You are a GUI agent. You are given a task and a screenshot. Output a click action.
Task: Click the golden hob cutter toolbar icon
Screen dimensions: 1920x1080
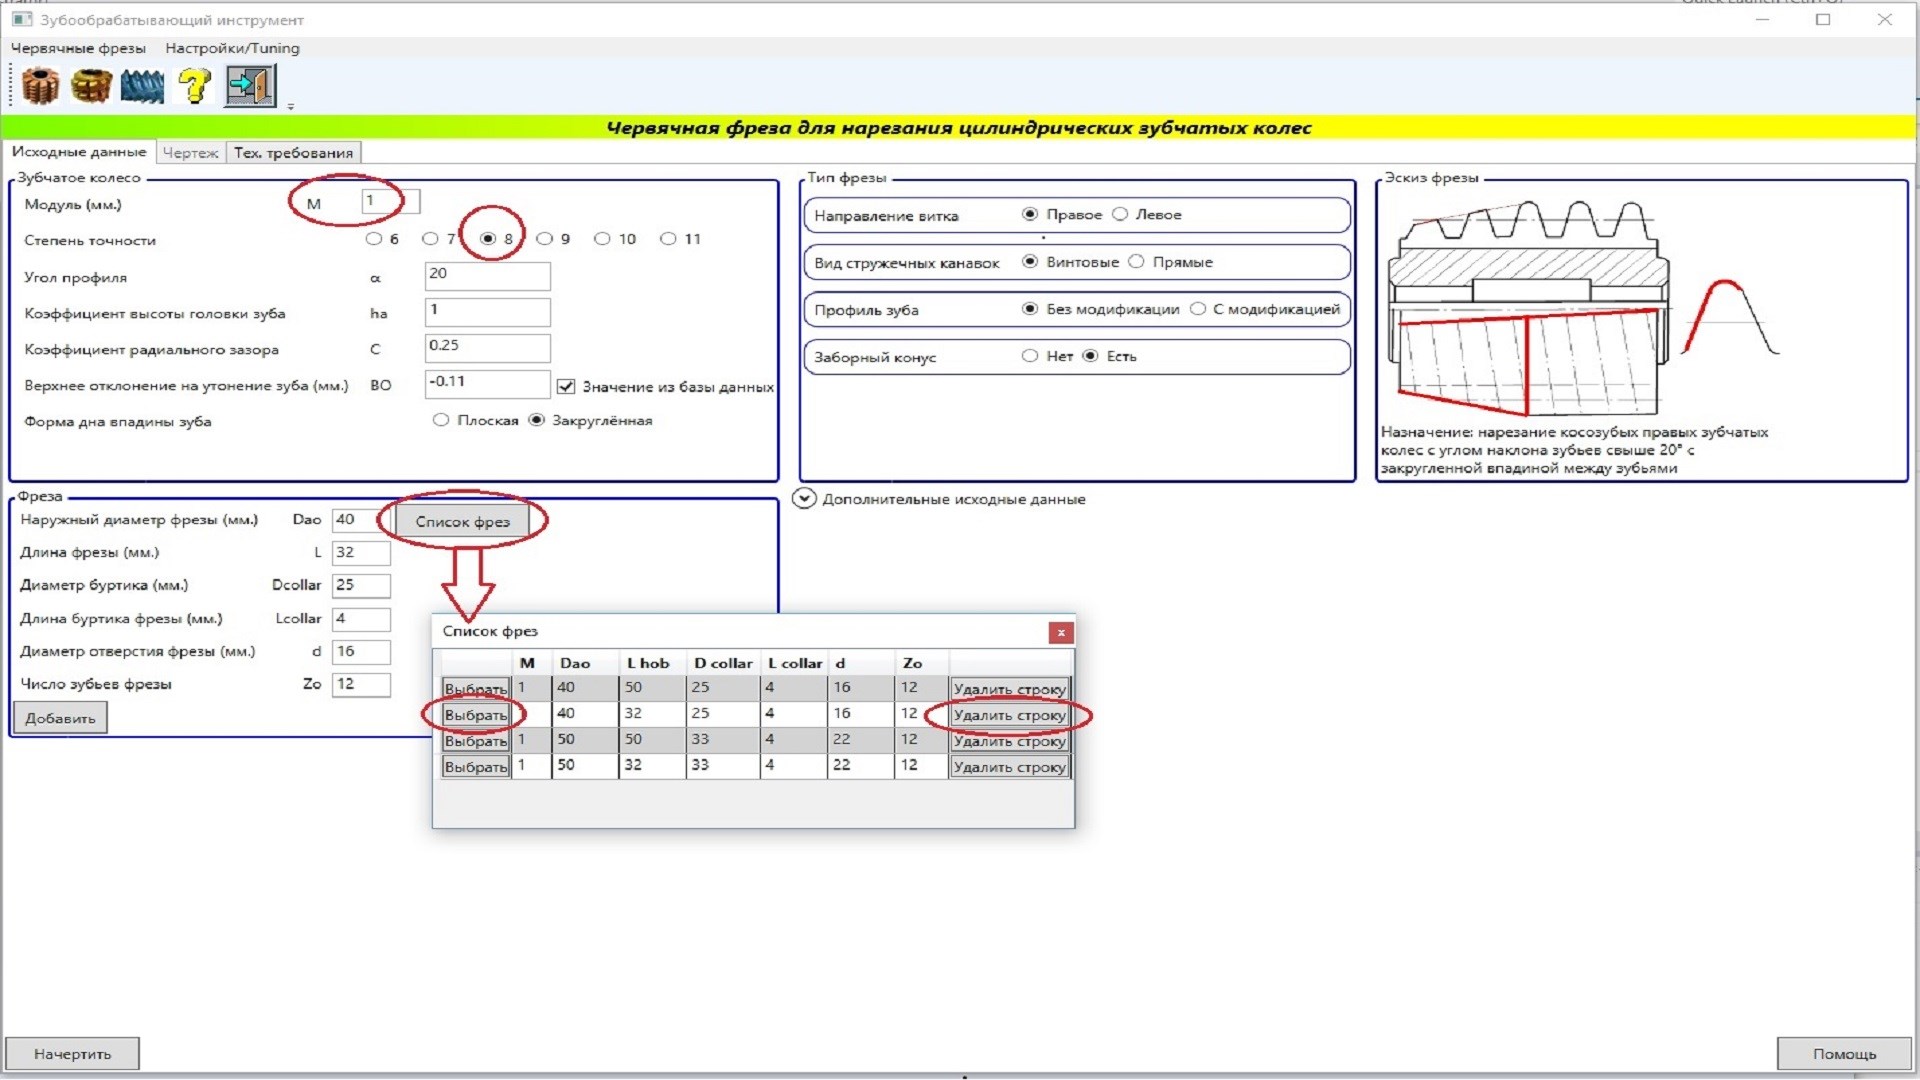pyautogui.click(x=91, y=87)
